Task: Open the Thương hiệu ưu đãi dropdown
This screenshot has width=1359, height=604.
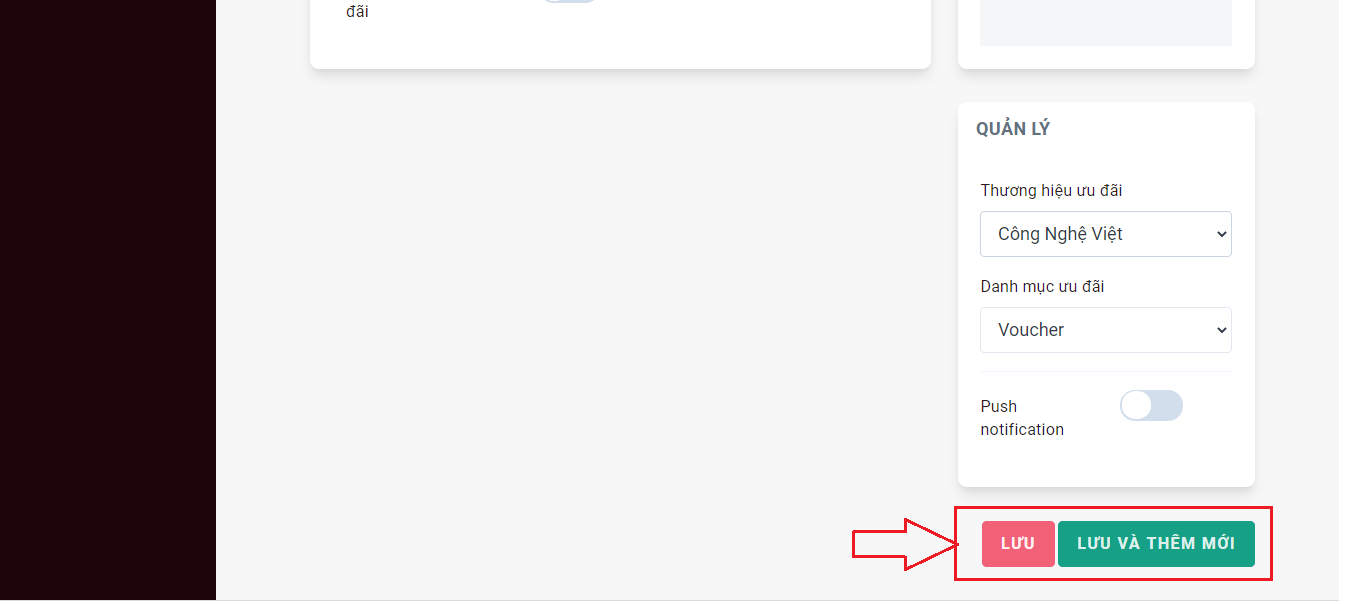Action: pos(1106,234)
